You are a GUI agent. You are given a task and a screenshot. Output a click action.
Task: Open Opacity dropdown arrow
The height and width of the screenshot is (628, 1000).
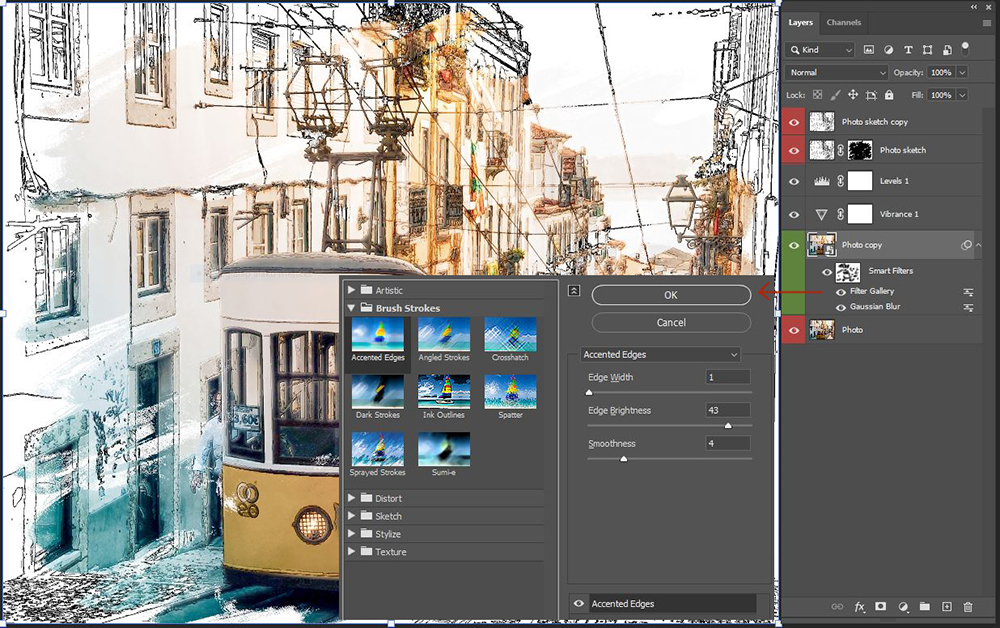(962, 73)
